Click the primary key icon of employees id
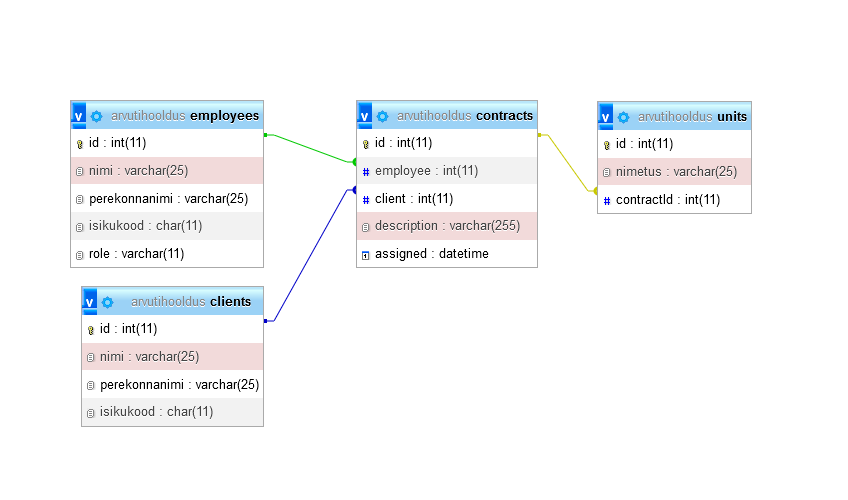The height and width of the screenshot is (500, 848). point(80,143)
